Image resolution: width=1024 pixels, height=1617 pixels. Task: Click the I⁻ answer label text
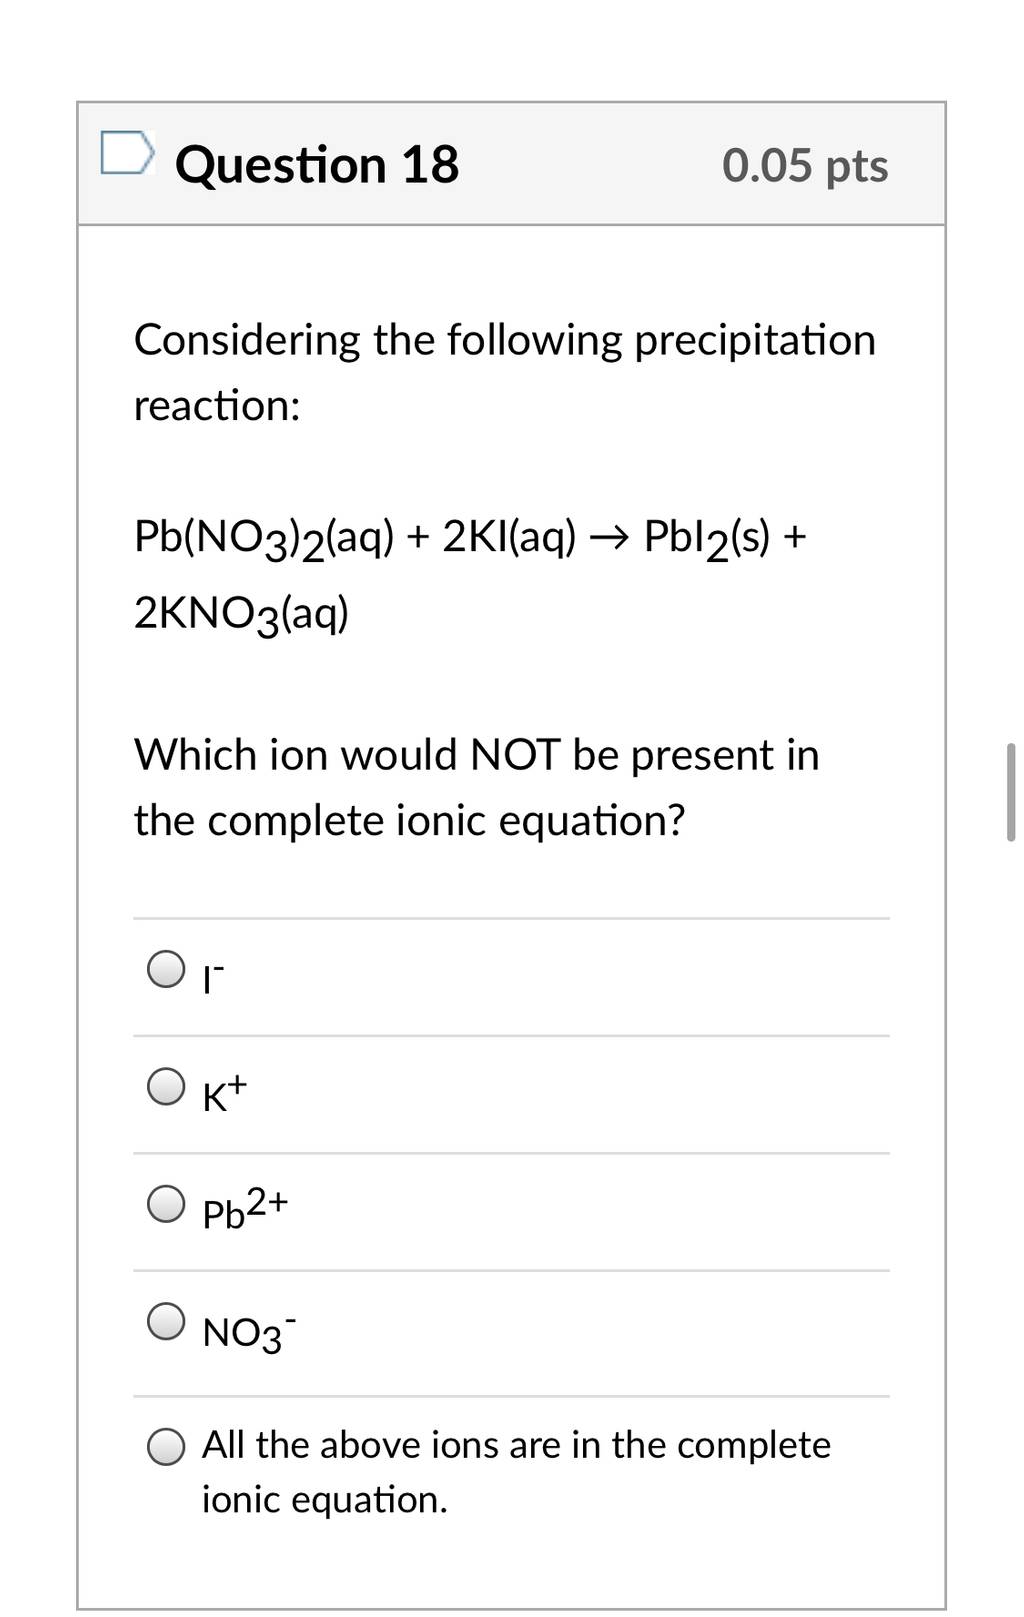214,978
